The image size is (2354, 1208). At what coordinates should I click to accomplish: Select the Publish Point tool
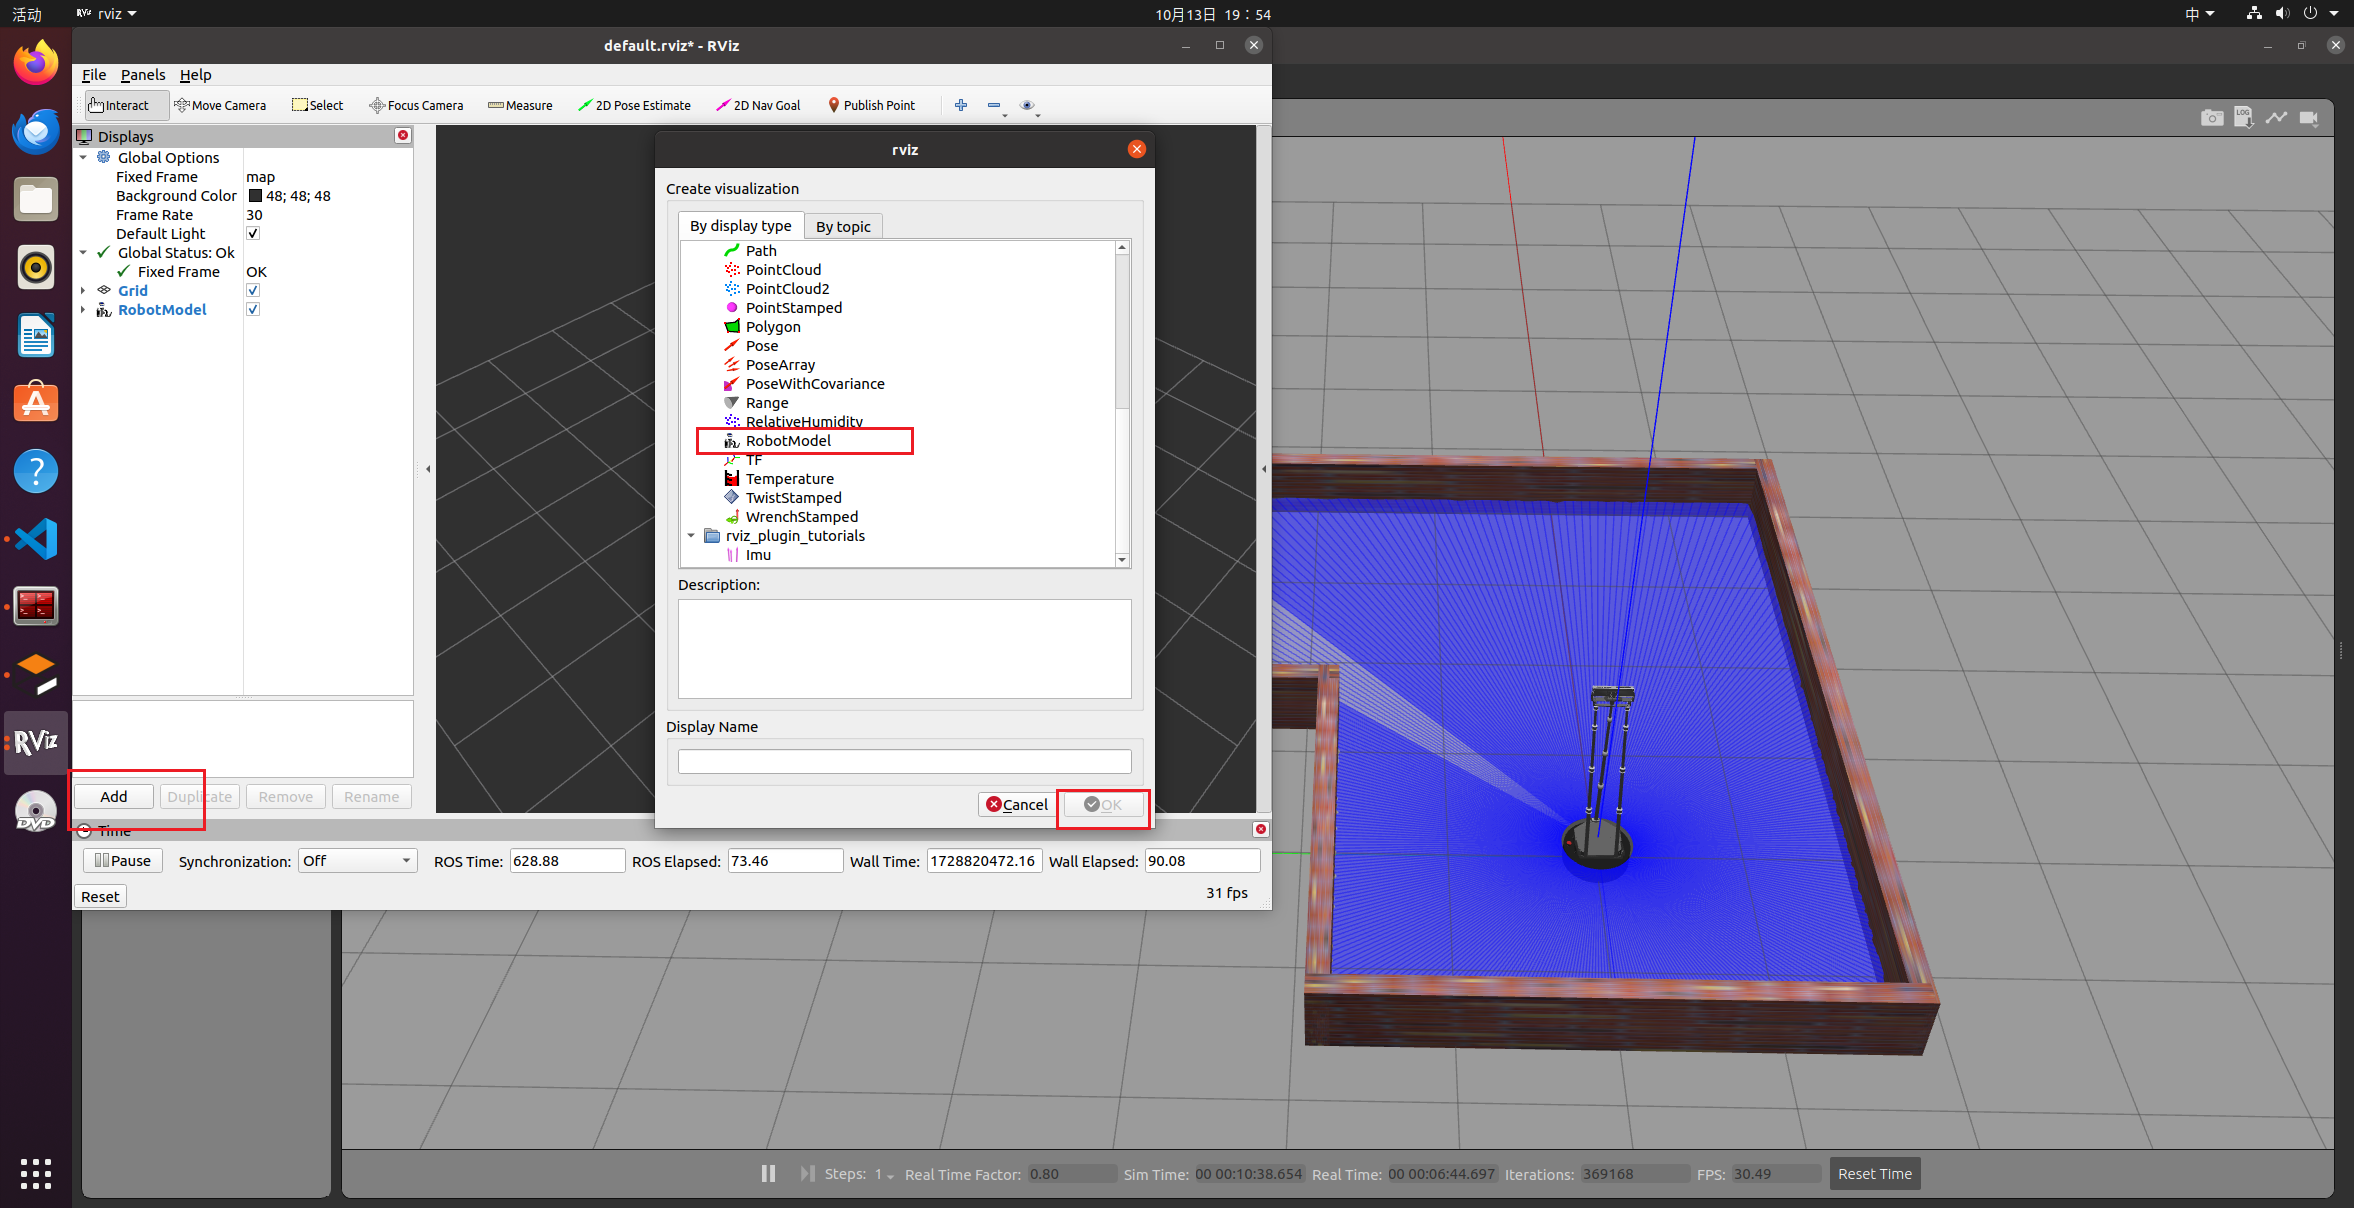[871, 105]
